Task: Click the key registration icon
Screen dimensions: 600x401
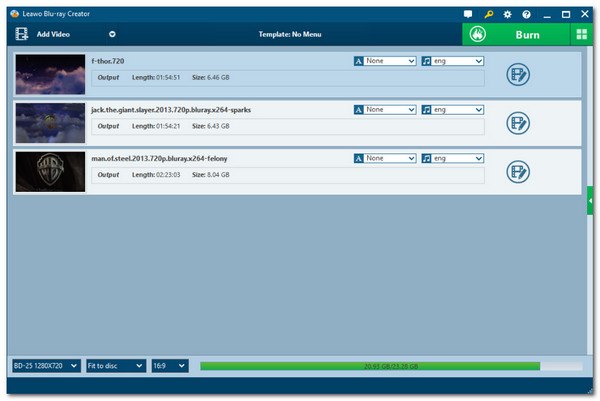Action: (488, 15)
